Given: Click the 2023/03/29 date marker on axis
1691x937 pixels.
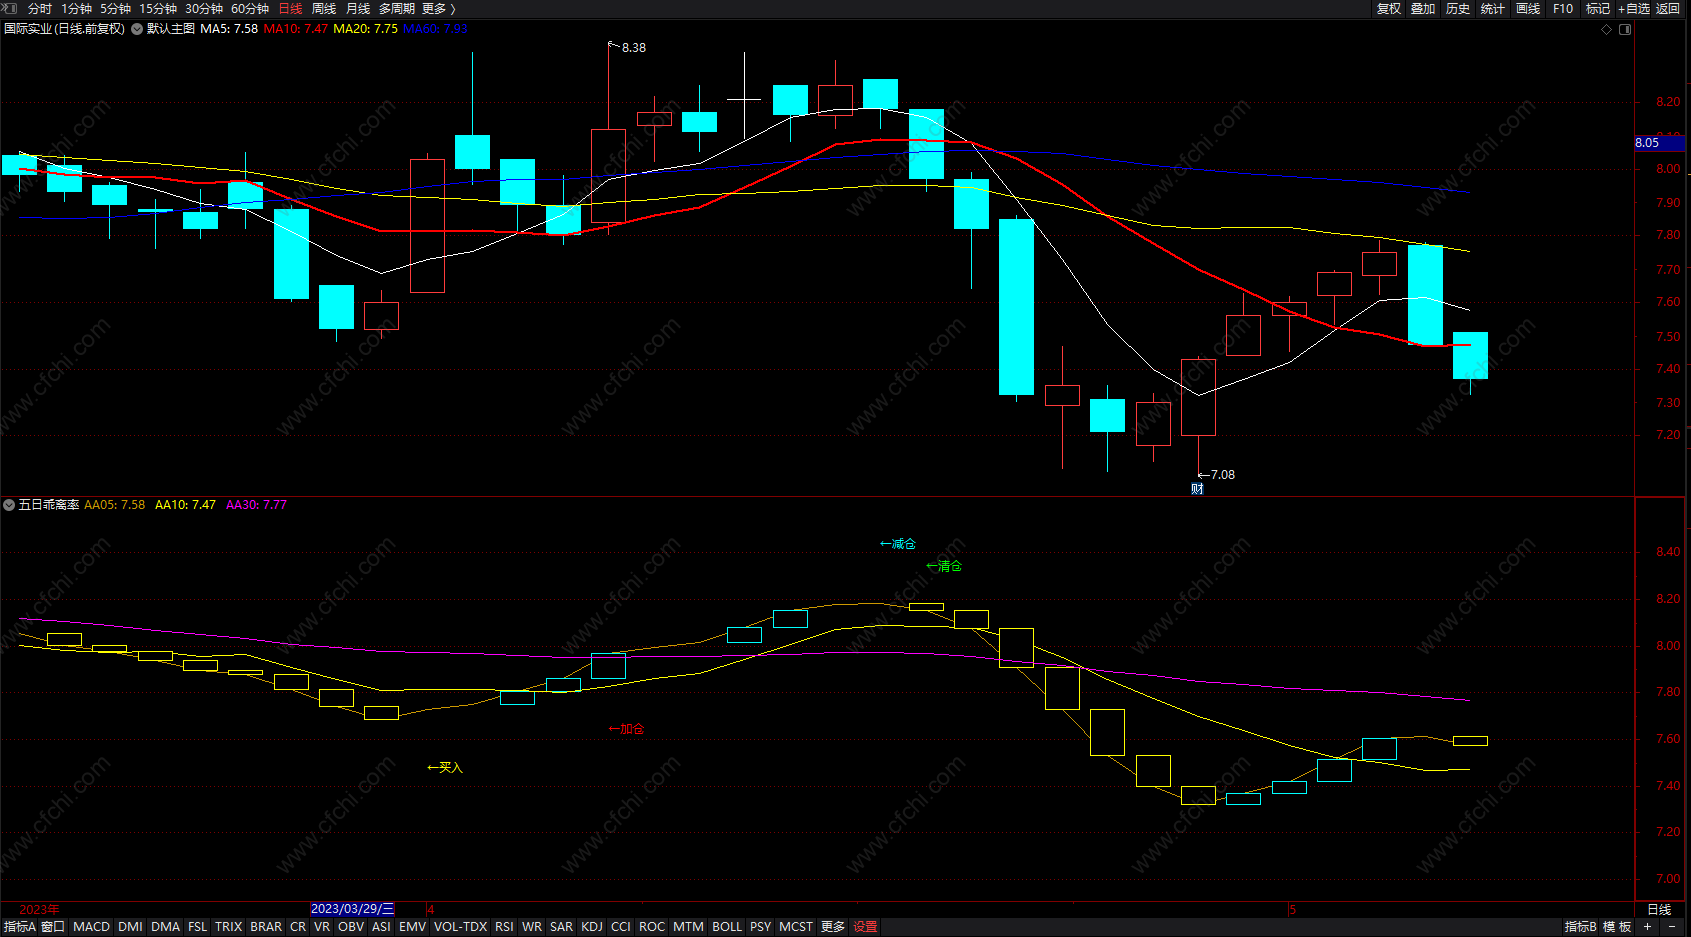Looking at the screenshot, I should tap(353, 909).
